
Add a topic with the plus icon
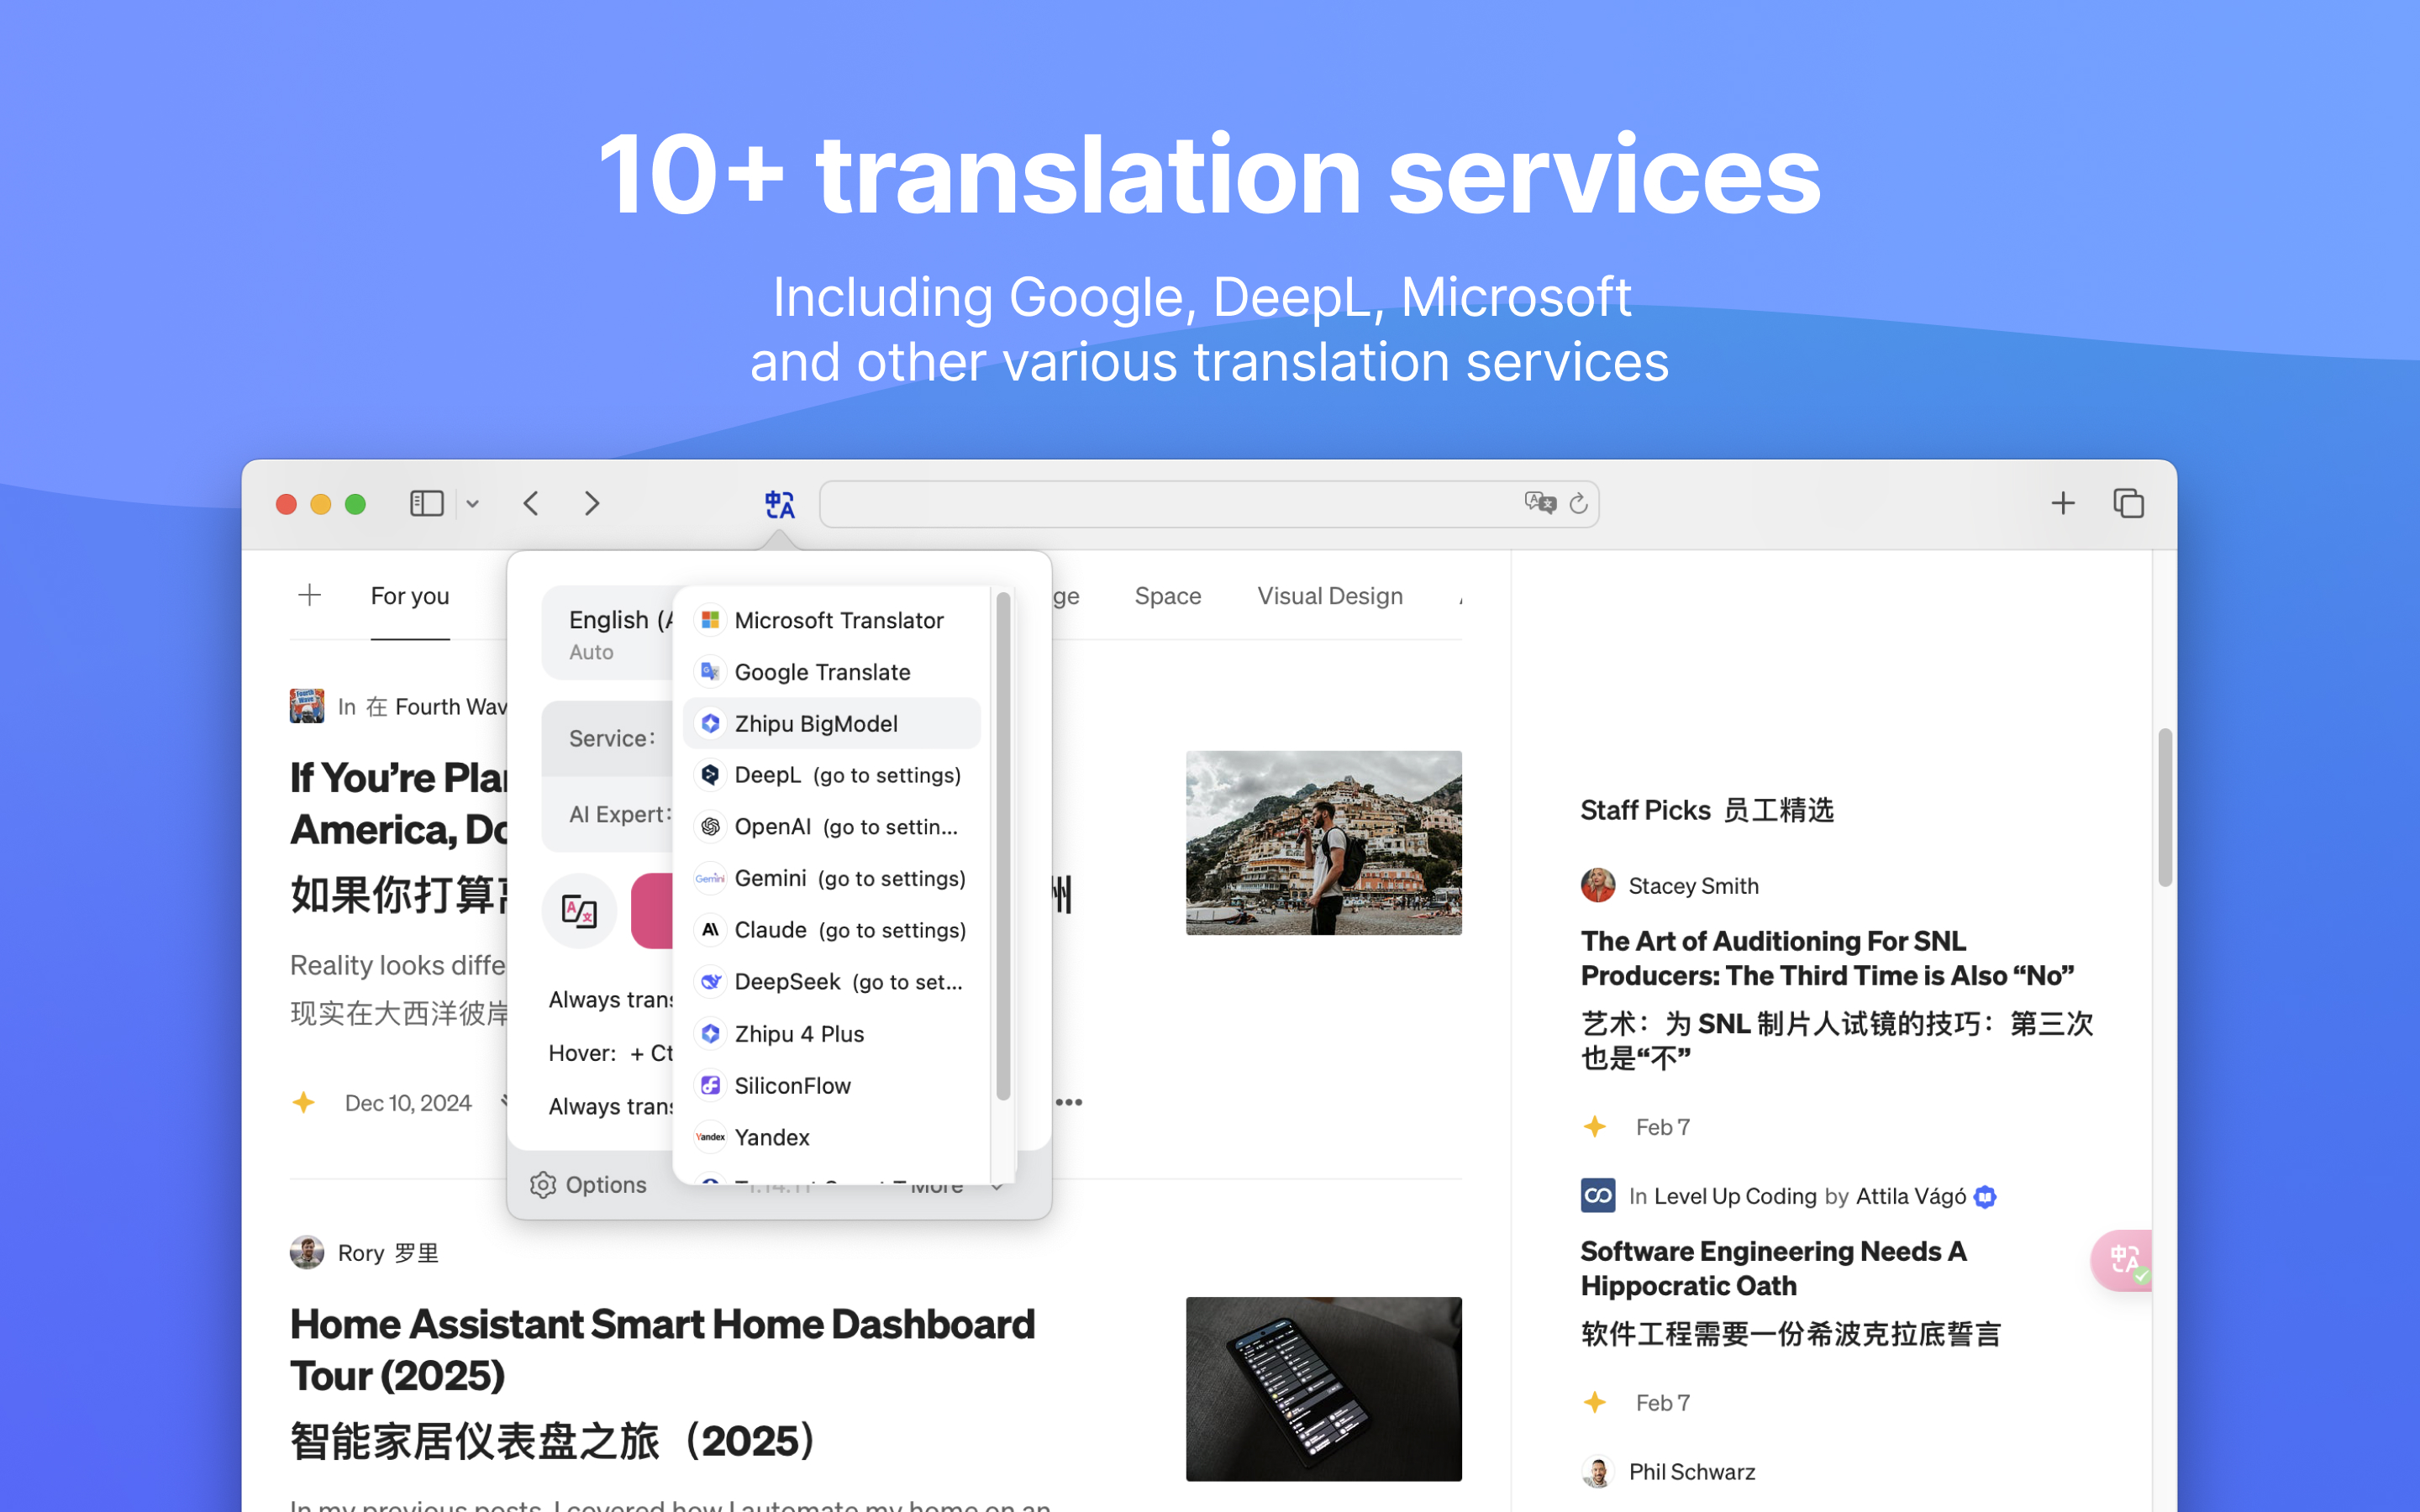pyautogui.click(x=310, y=596)
